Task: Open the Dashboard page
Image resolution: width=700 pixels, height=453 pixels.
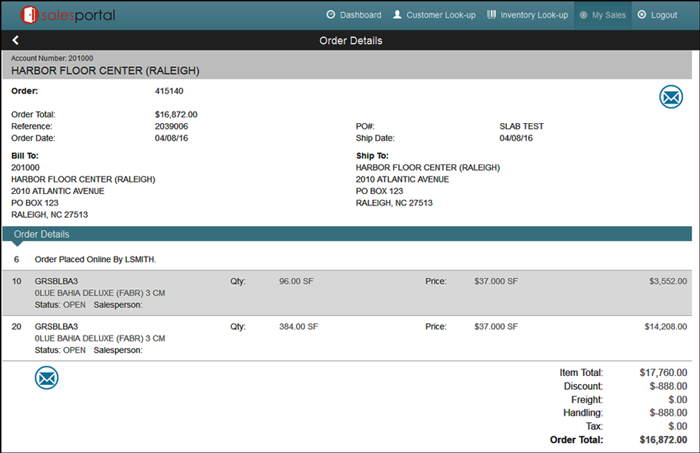Action: point(353,15)
